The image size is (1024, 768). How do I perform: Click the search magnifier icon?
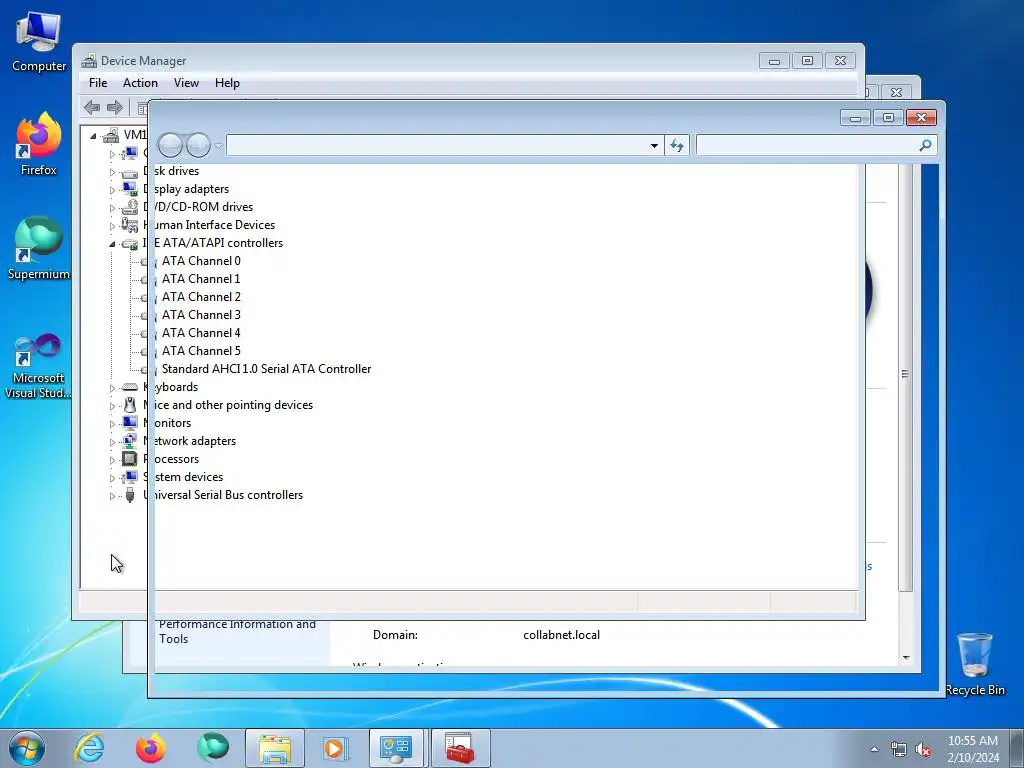pos(925,145)
